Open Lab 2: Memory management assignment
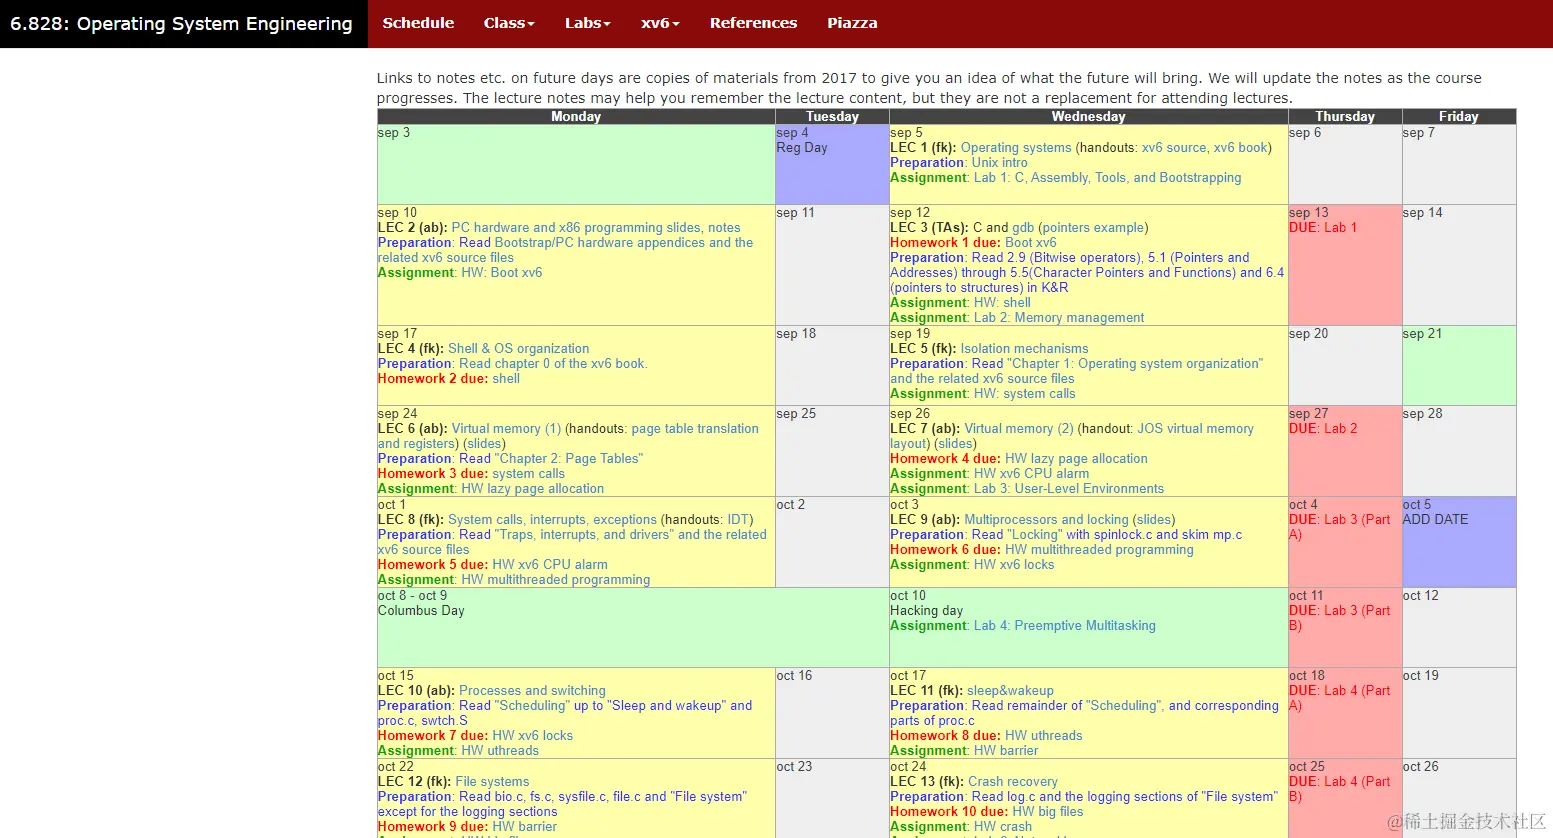Viewport: 1553px width, 838px height. tap(1059, 318)
